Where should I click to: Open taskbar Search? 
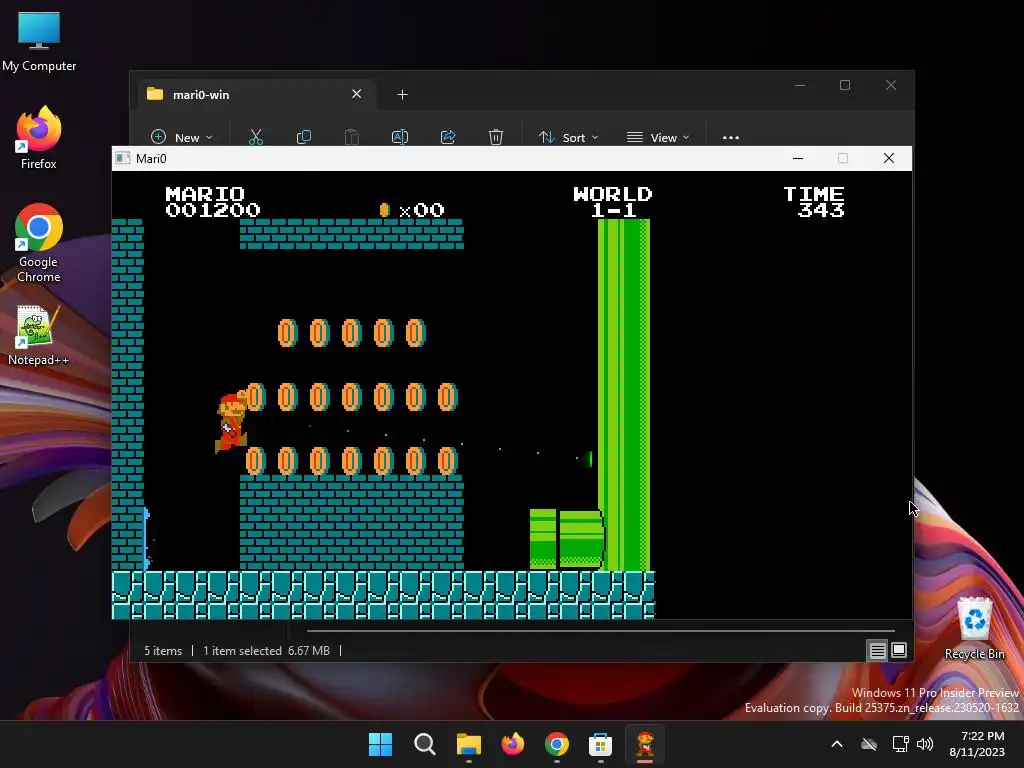coord(424,744)
